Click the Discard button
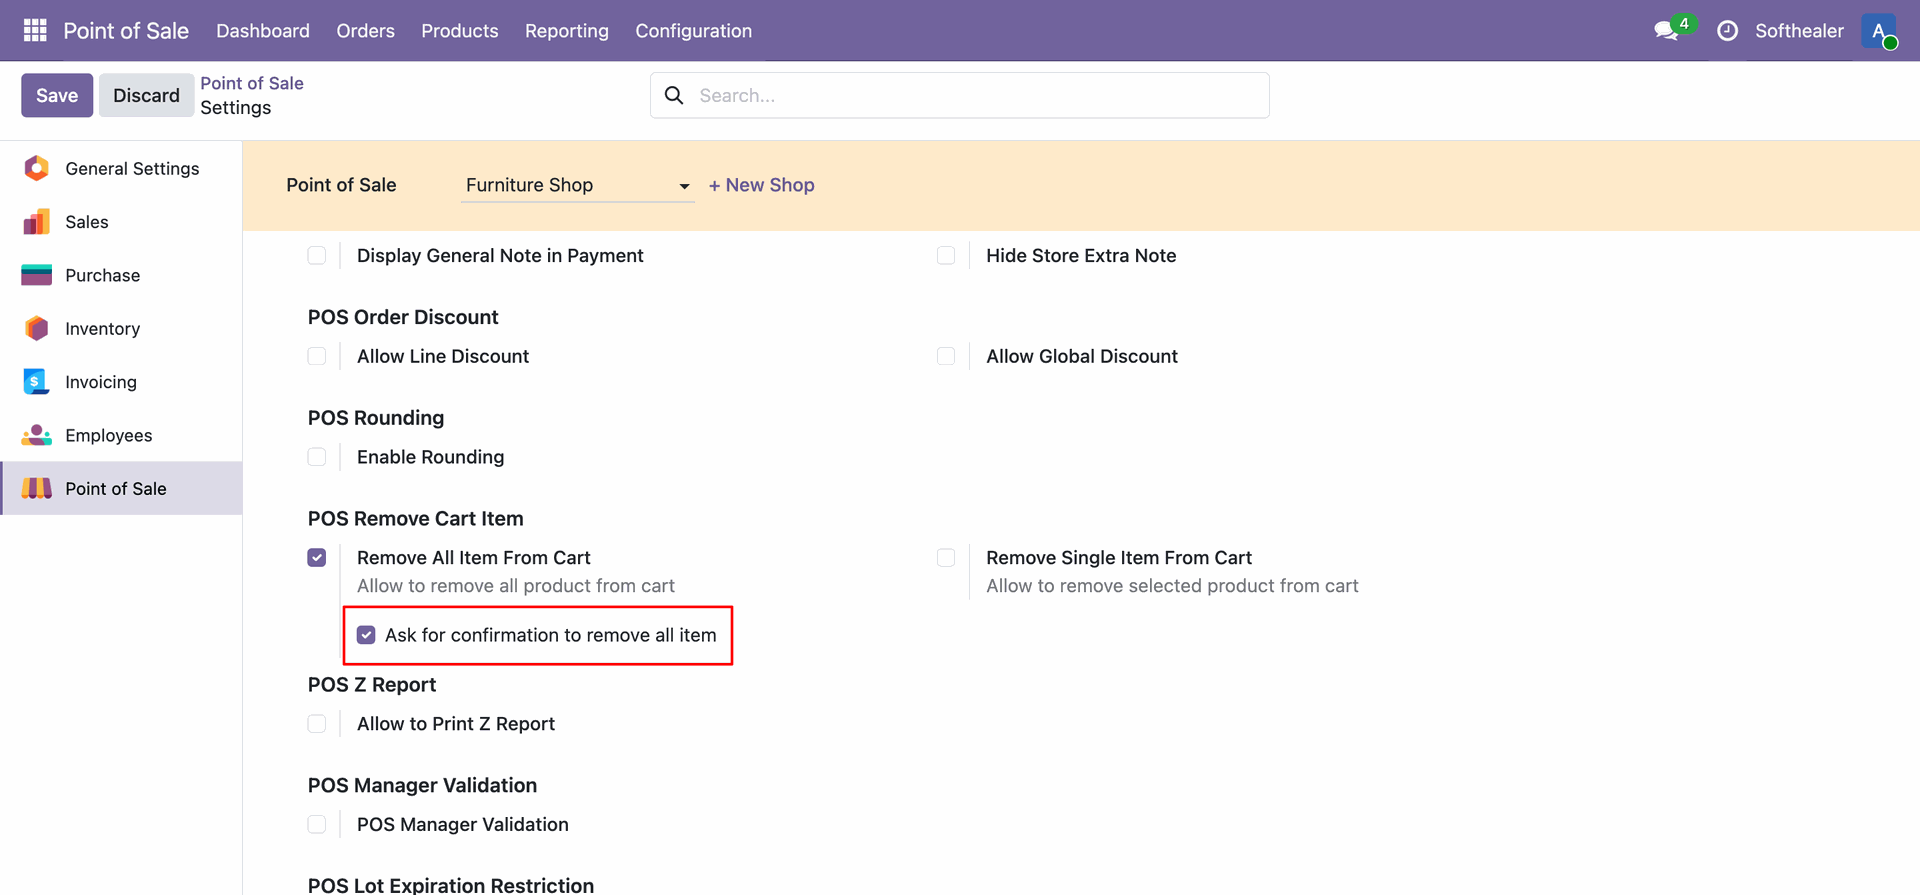Image resolution: width=1920 pixels, height=895 pixels. pyautogui.click(x=146, y=95)
